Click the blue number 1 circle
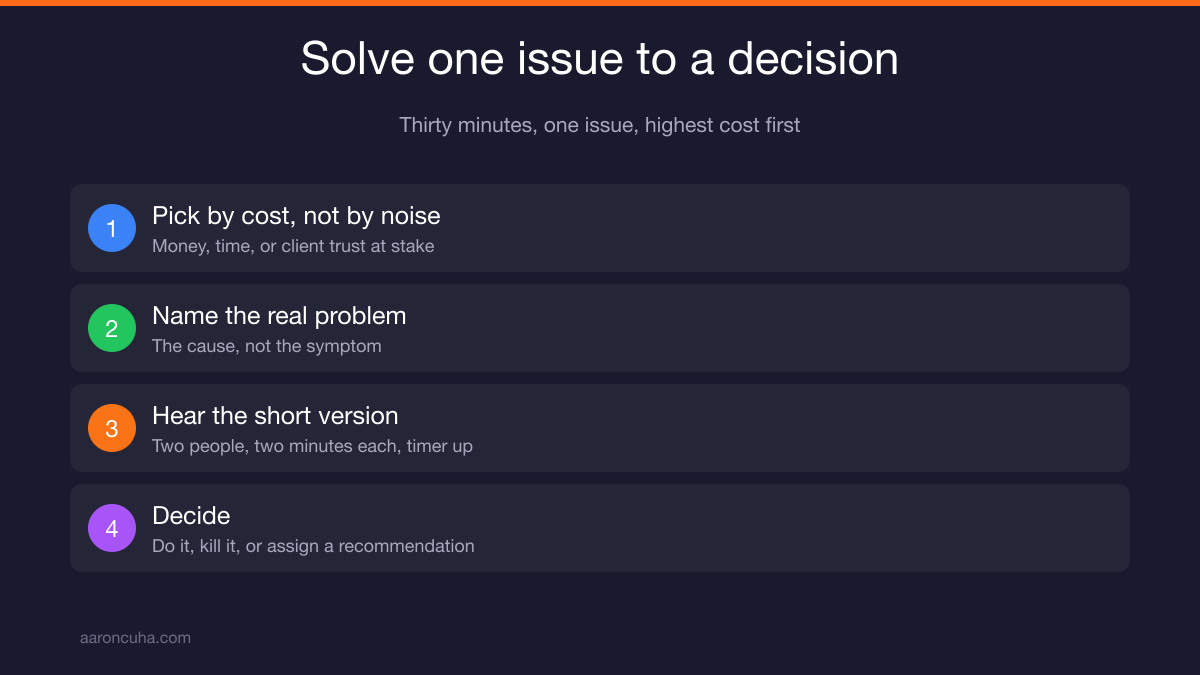 112,228
